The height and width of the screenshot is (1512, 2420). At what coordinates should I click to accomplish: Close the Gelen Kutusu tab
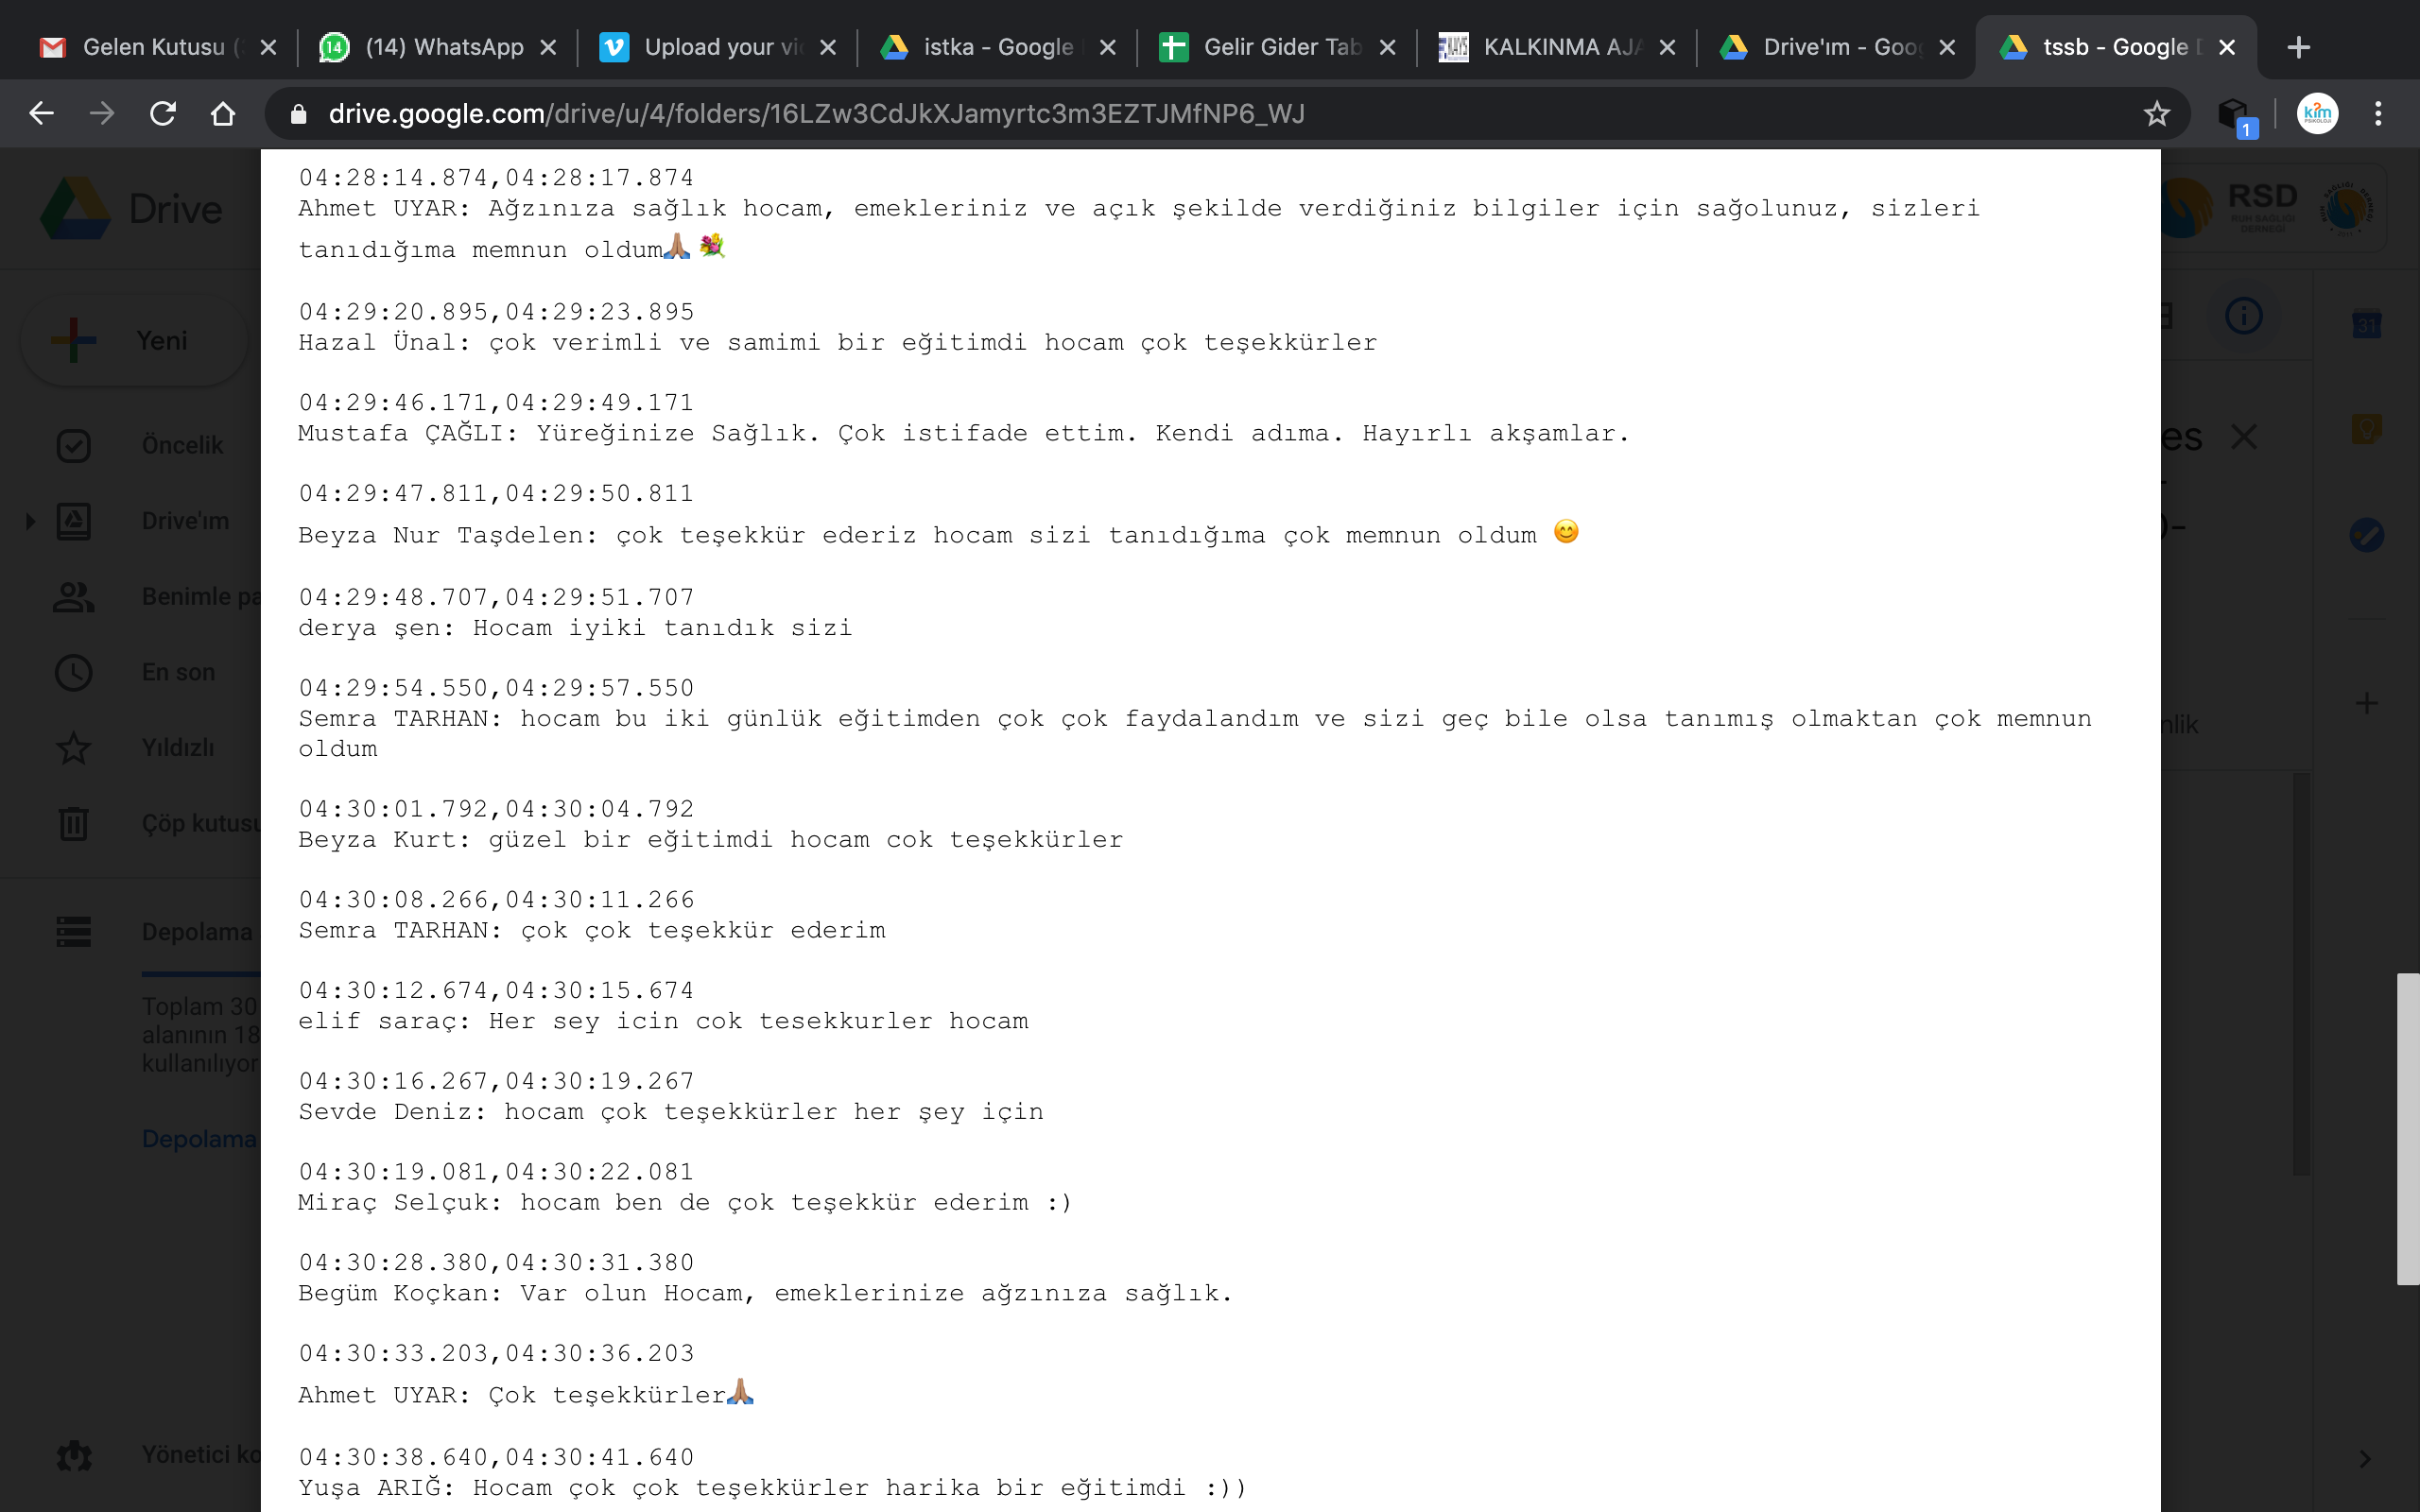click(268, 47)
